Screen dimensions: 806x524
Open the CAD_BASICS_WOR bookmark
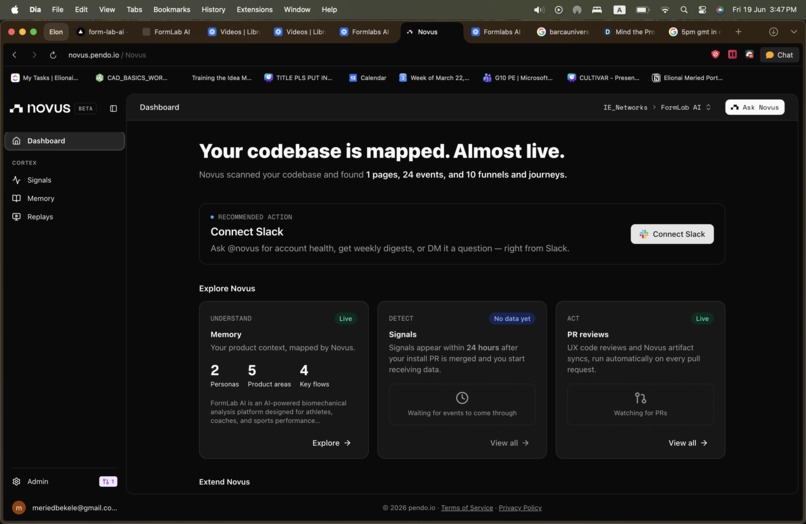pyautogui.click(x=132, y=78)
